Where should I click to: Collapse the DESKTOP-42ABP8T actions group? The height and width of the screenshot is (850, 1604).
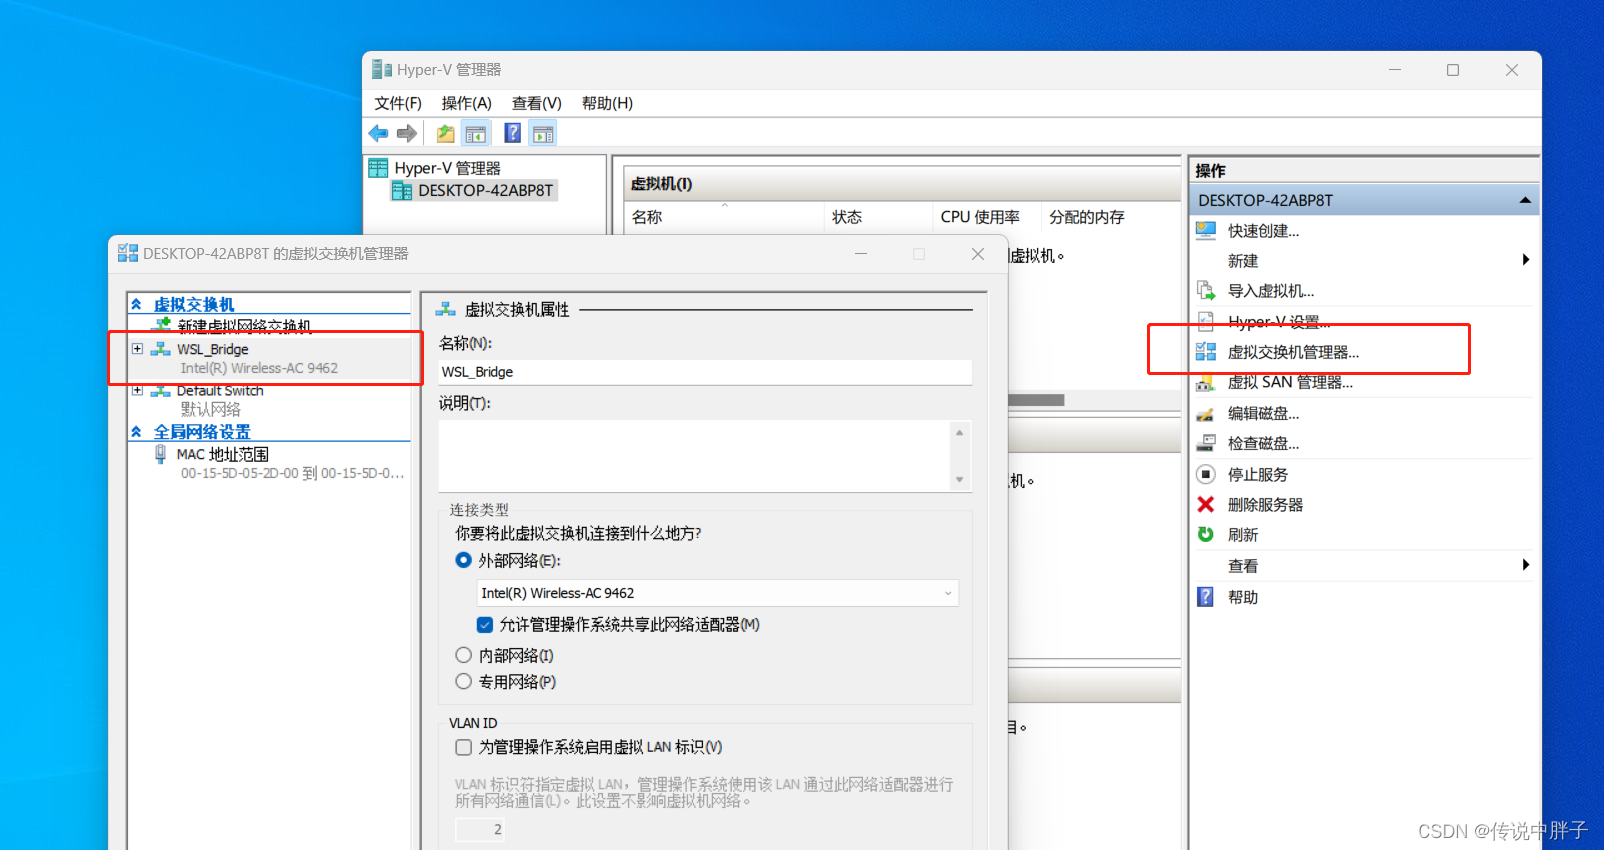tap(1525, 200)
